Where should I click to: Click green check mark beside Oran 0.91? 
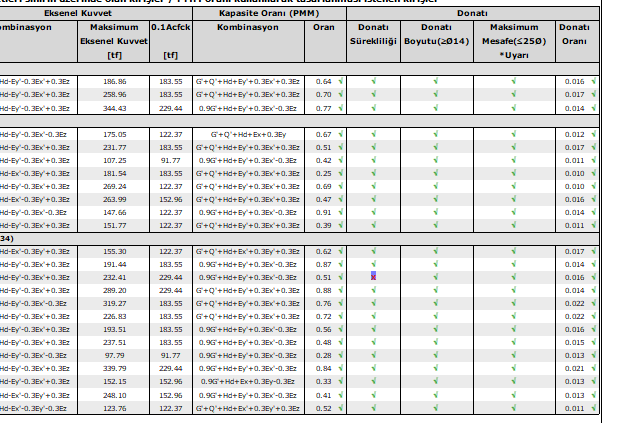click(x=341, y=212)
